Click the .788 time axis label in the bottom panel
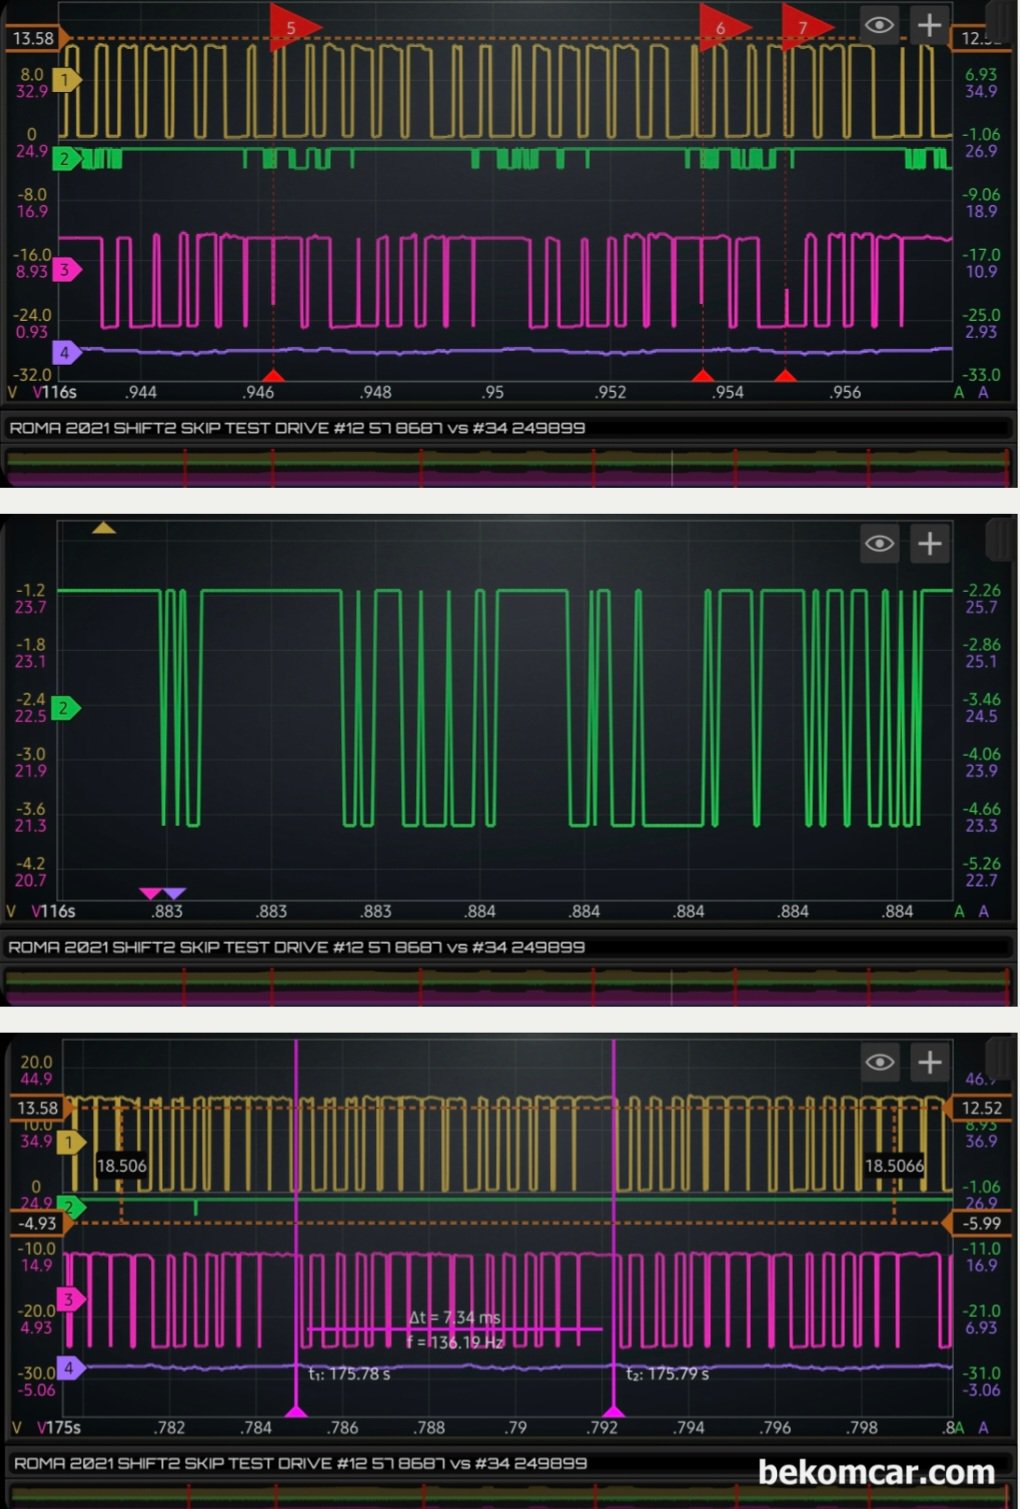Screen dimensions: 1020x1509 coord(429,1427)
